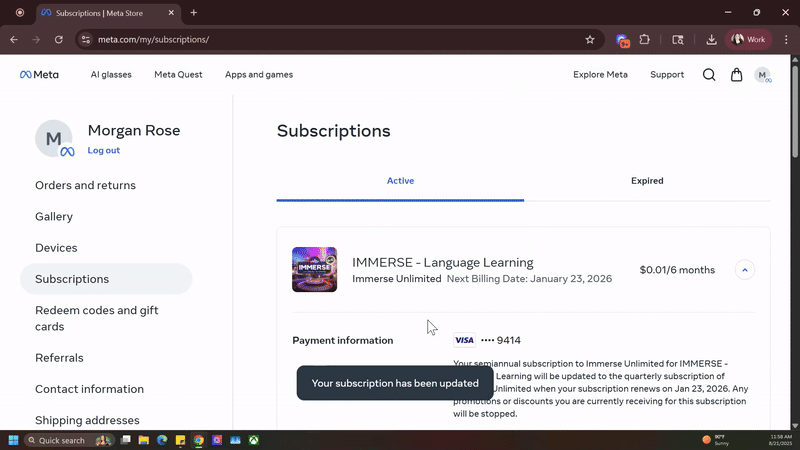Click the Meta logo in header
Image resolution: width=800 pixels, height=450 pixels.
tap(39, 75)
